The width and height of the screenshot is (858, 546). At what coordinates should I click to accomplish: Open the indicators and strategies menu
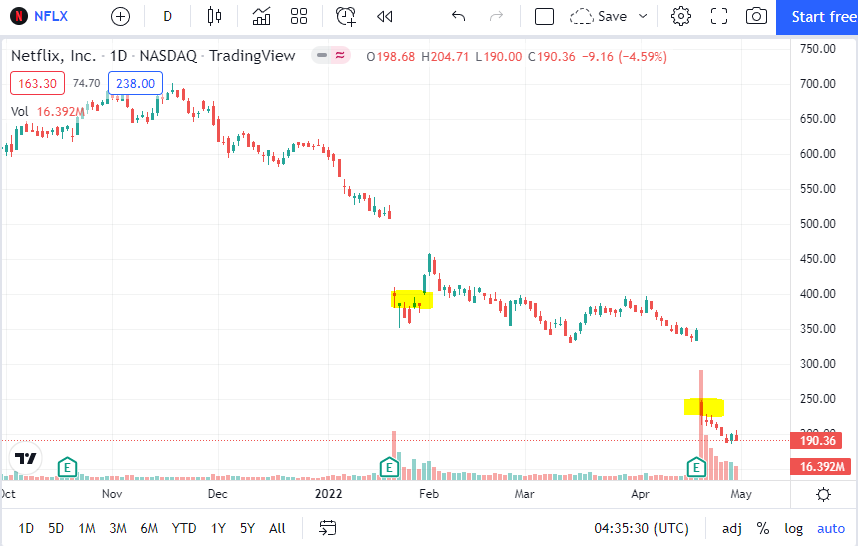pos(261,16)
